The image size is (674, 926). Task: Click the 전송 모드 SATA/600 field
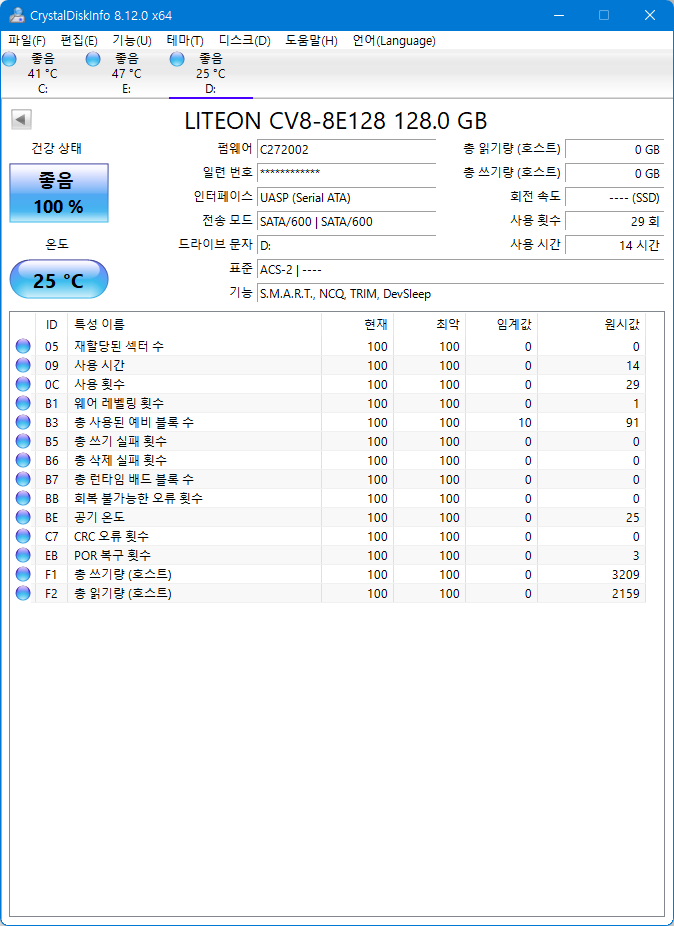(x=347, y=221)
